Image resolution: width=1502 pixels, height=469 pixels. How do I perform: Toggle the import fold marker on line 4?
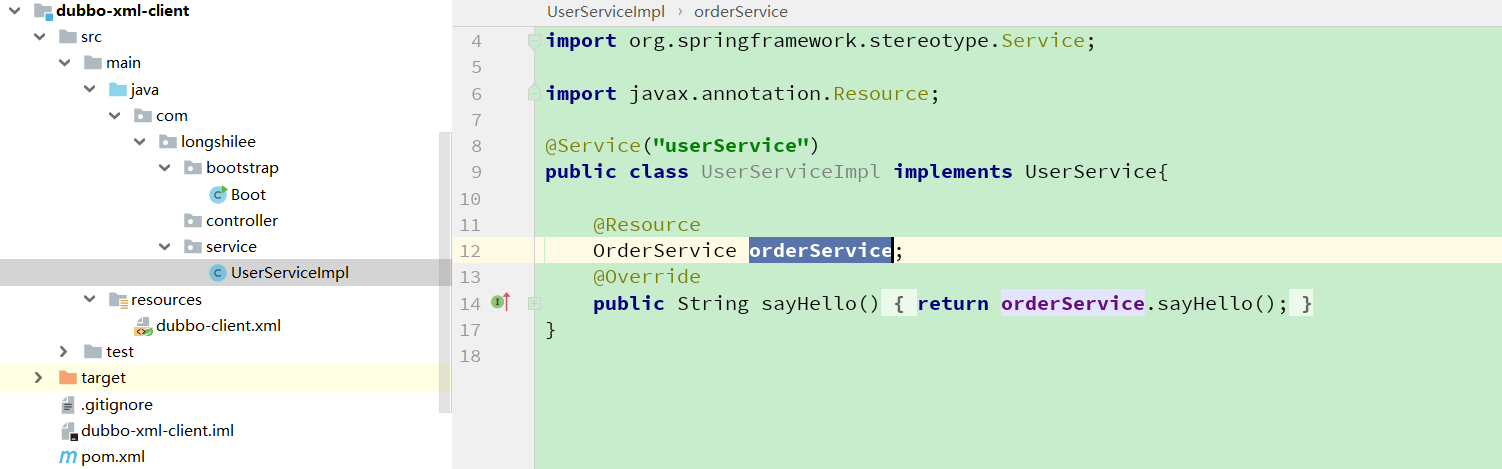click(x=534, y=41)
